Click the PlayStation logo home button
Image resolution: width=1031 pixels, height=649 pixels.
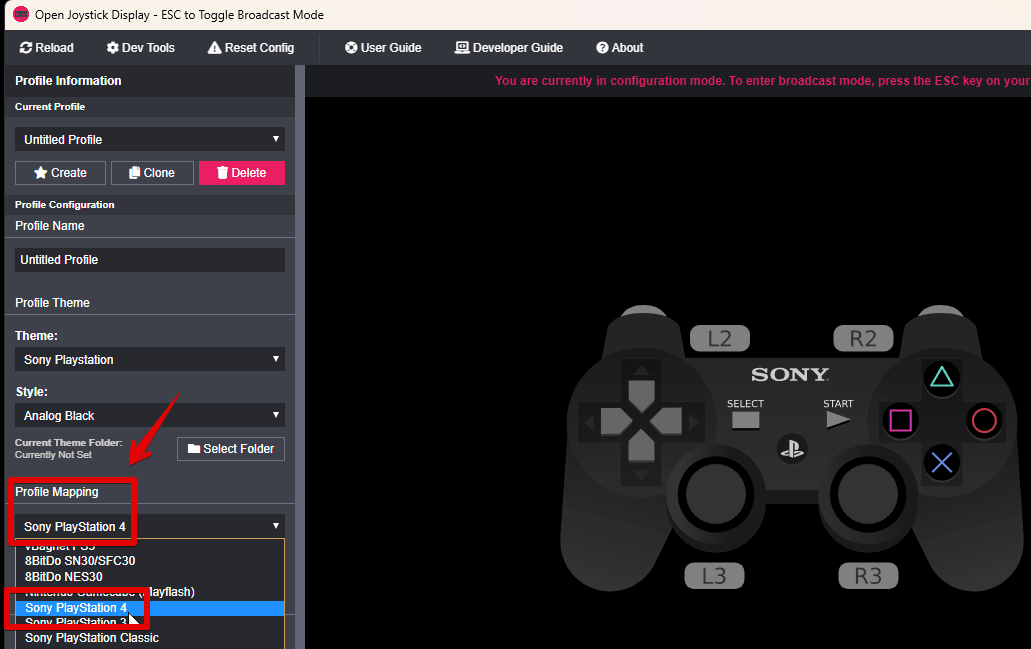(x=792, y=449)
